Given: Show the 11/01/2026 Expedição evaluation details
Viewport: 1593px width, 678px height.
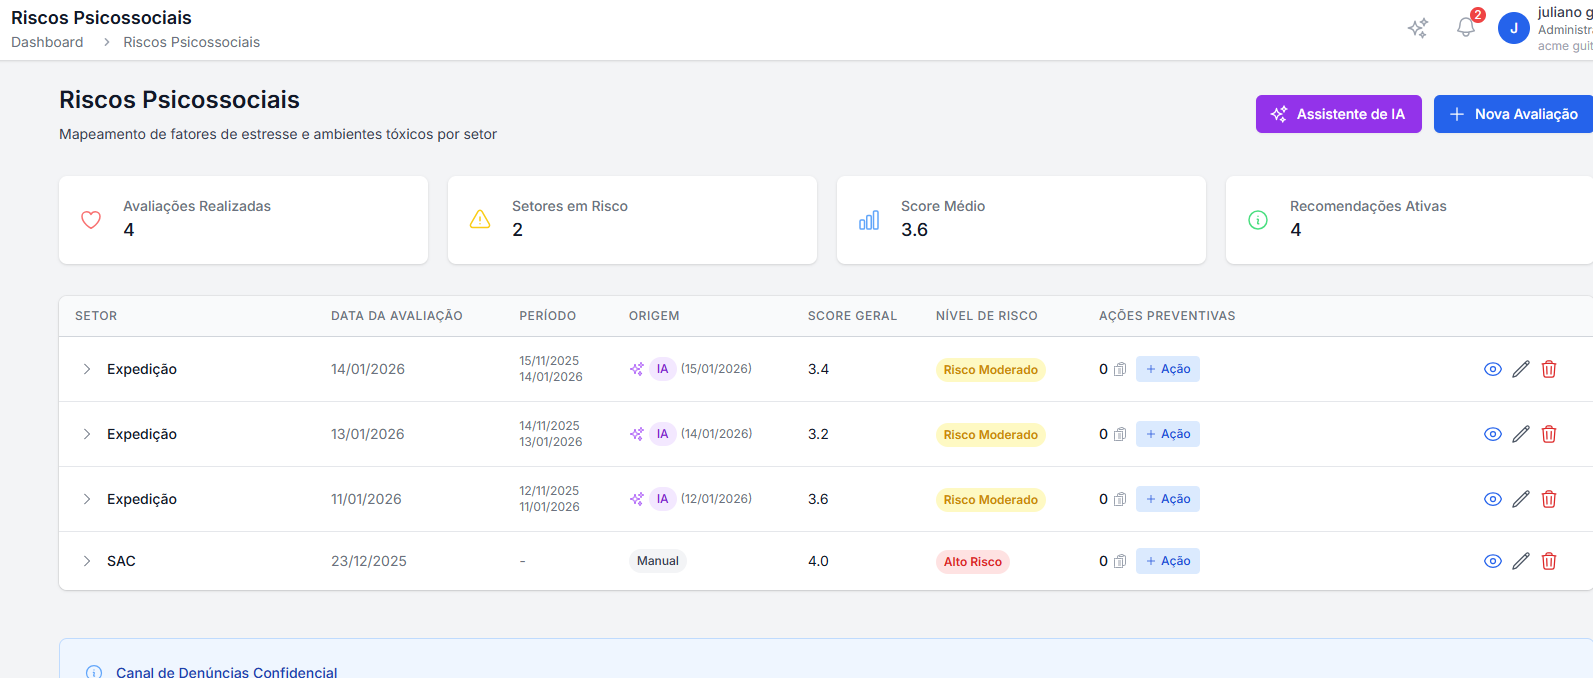Looking at the screenshot, I should pos(1493,499).
